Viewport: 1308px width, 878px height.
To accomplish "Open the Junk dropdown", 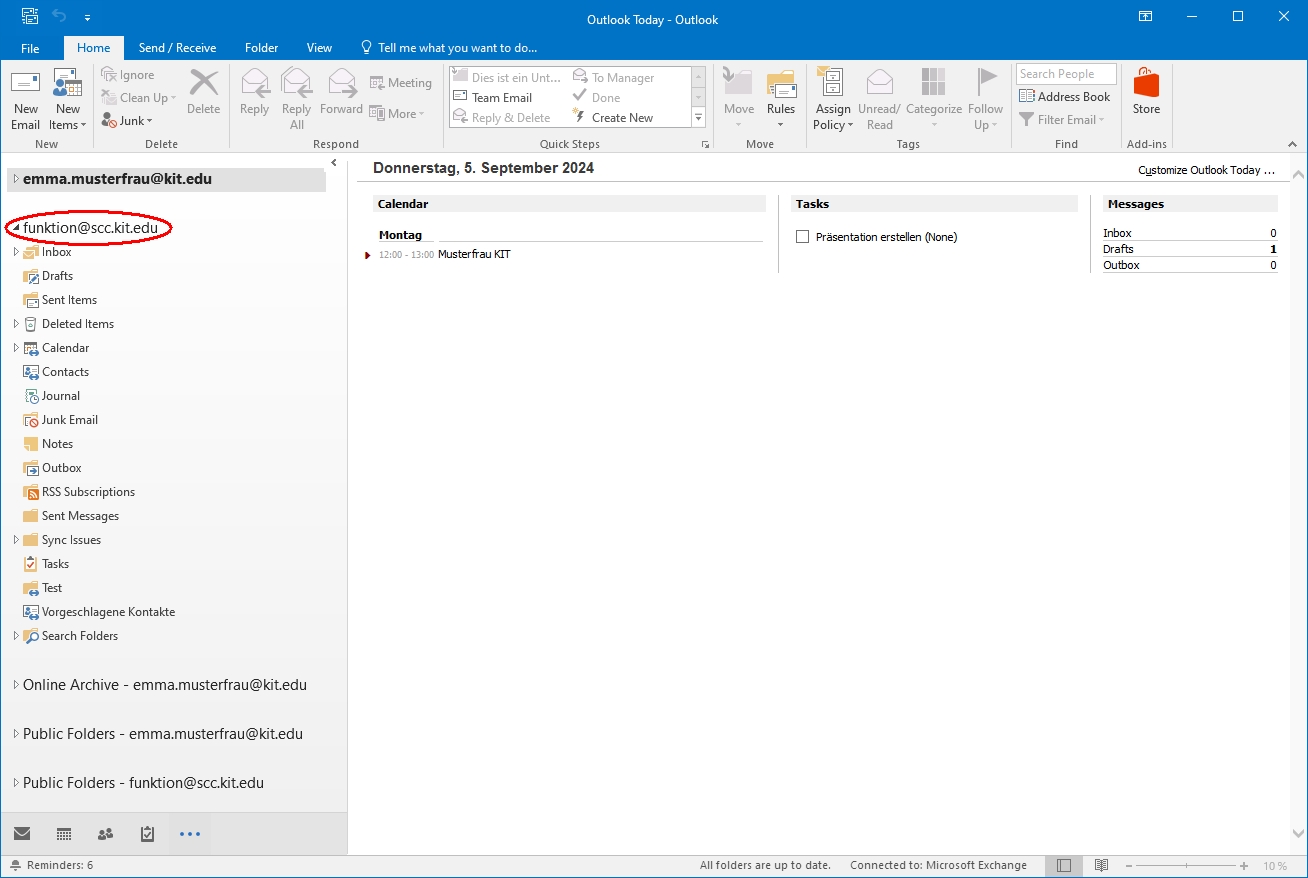I will (127, 121).
